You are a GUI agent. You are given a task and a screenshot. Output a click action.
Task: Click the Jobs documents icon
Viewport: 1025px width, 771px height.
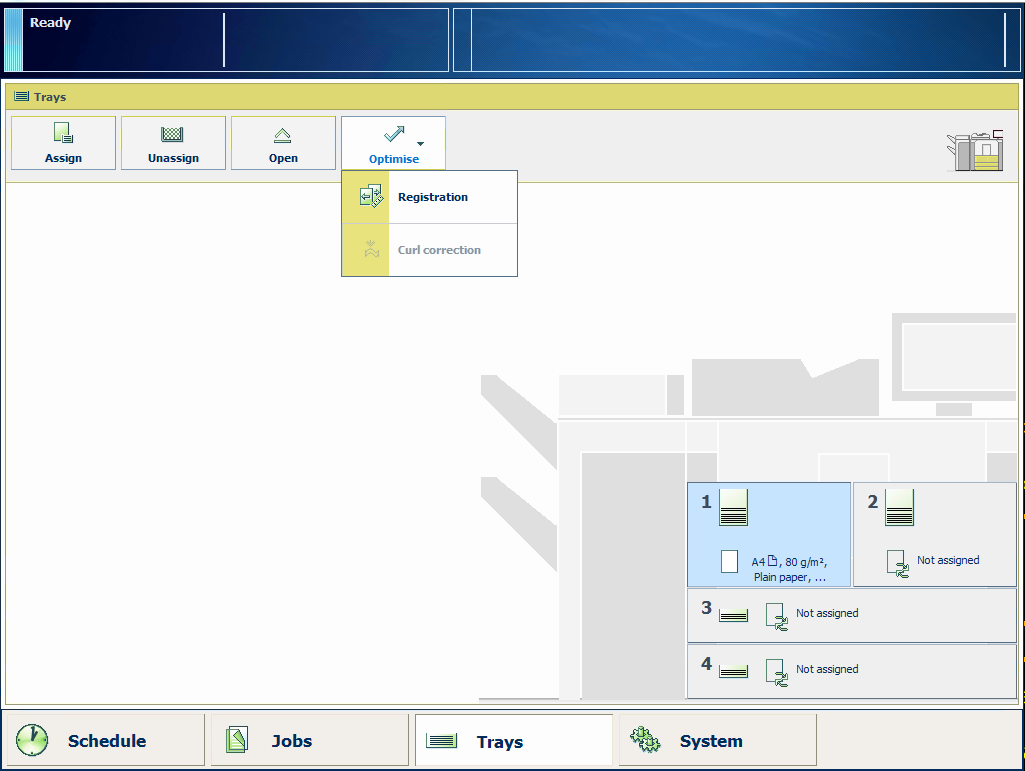(237, 740)
